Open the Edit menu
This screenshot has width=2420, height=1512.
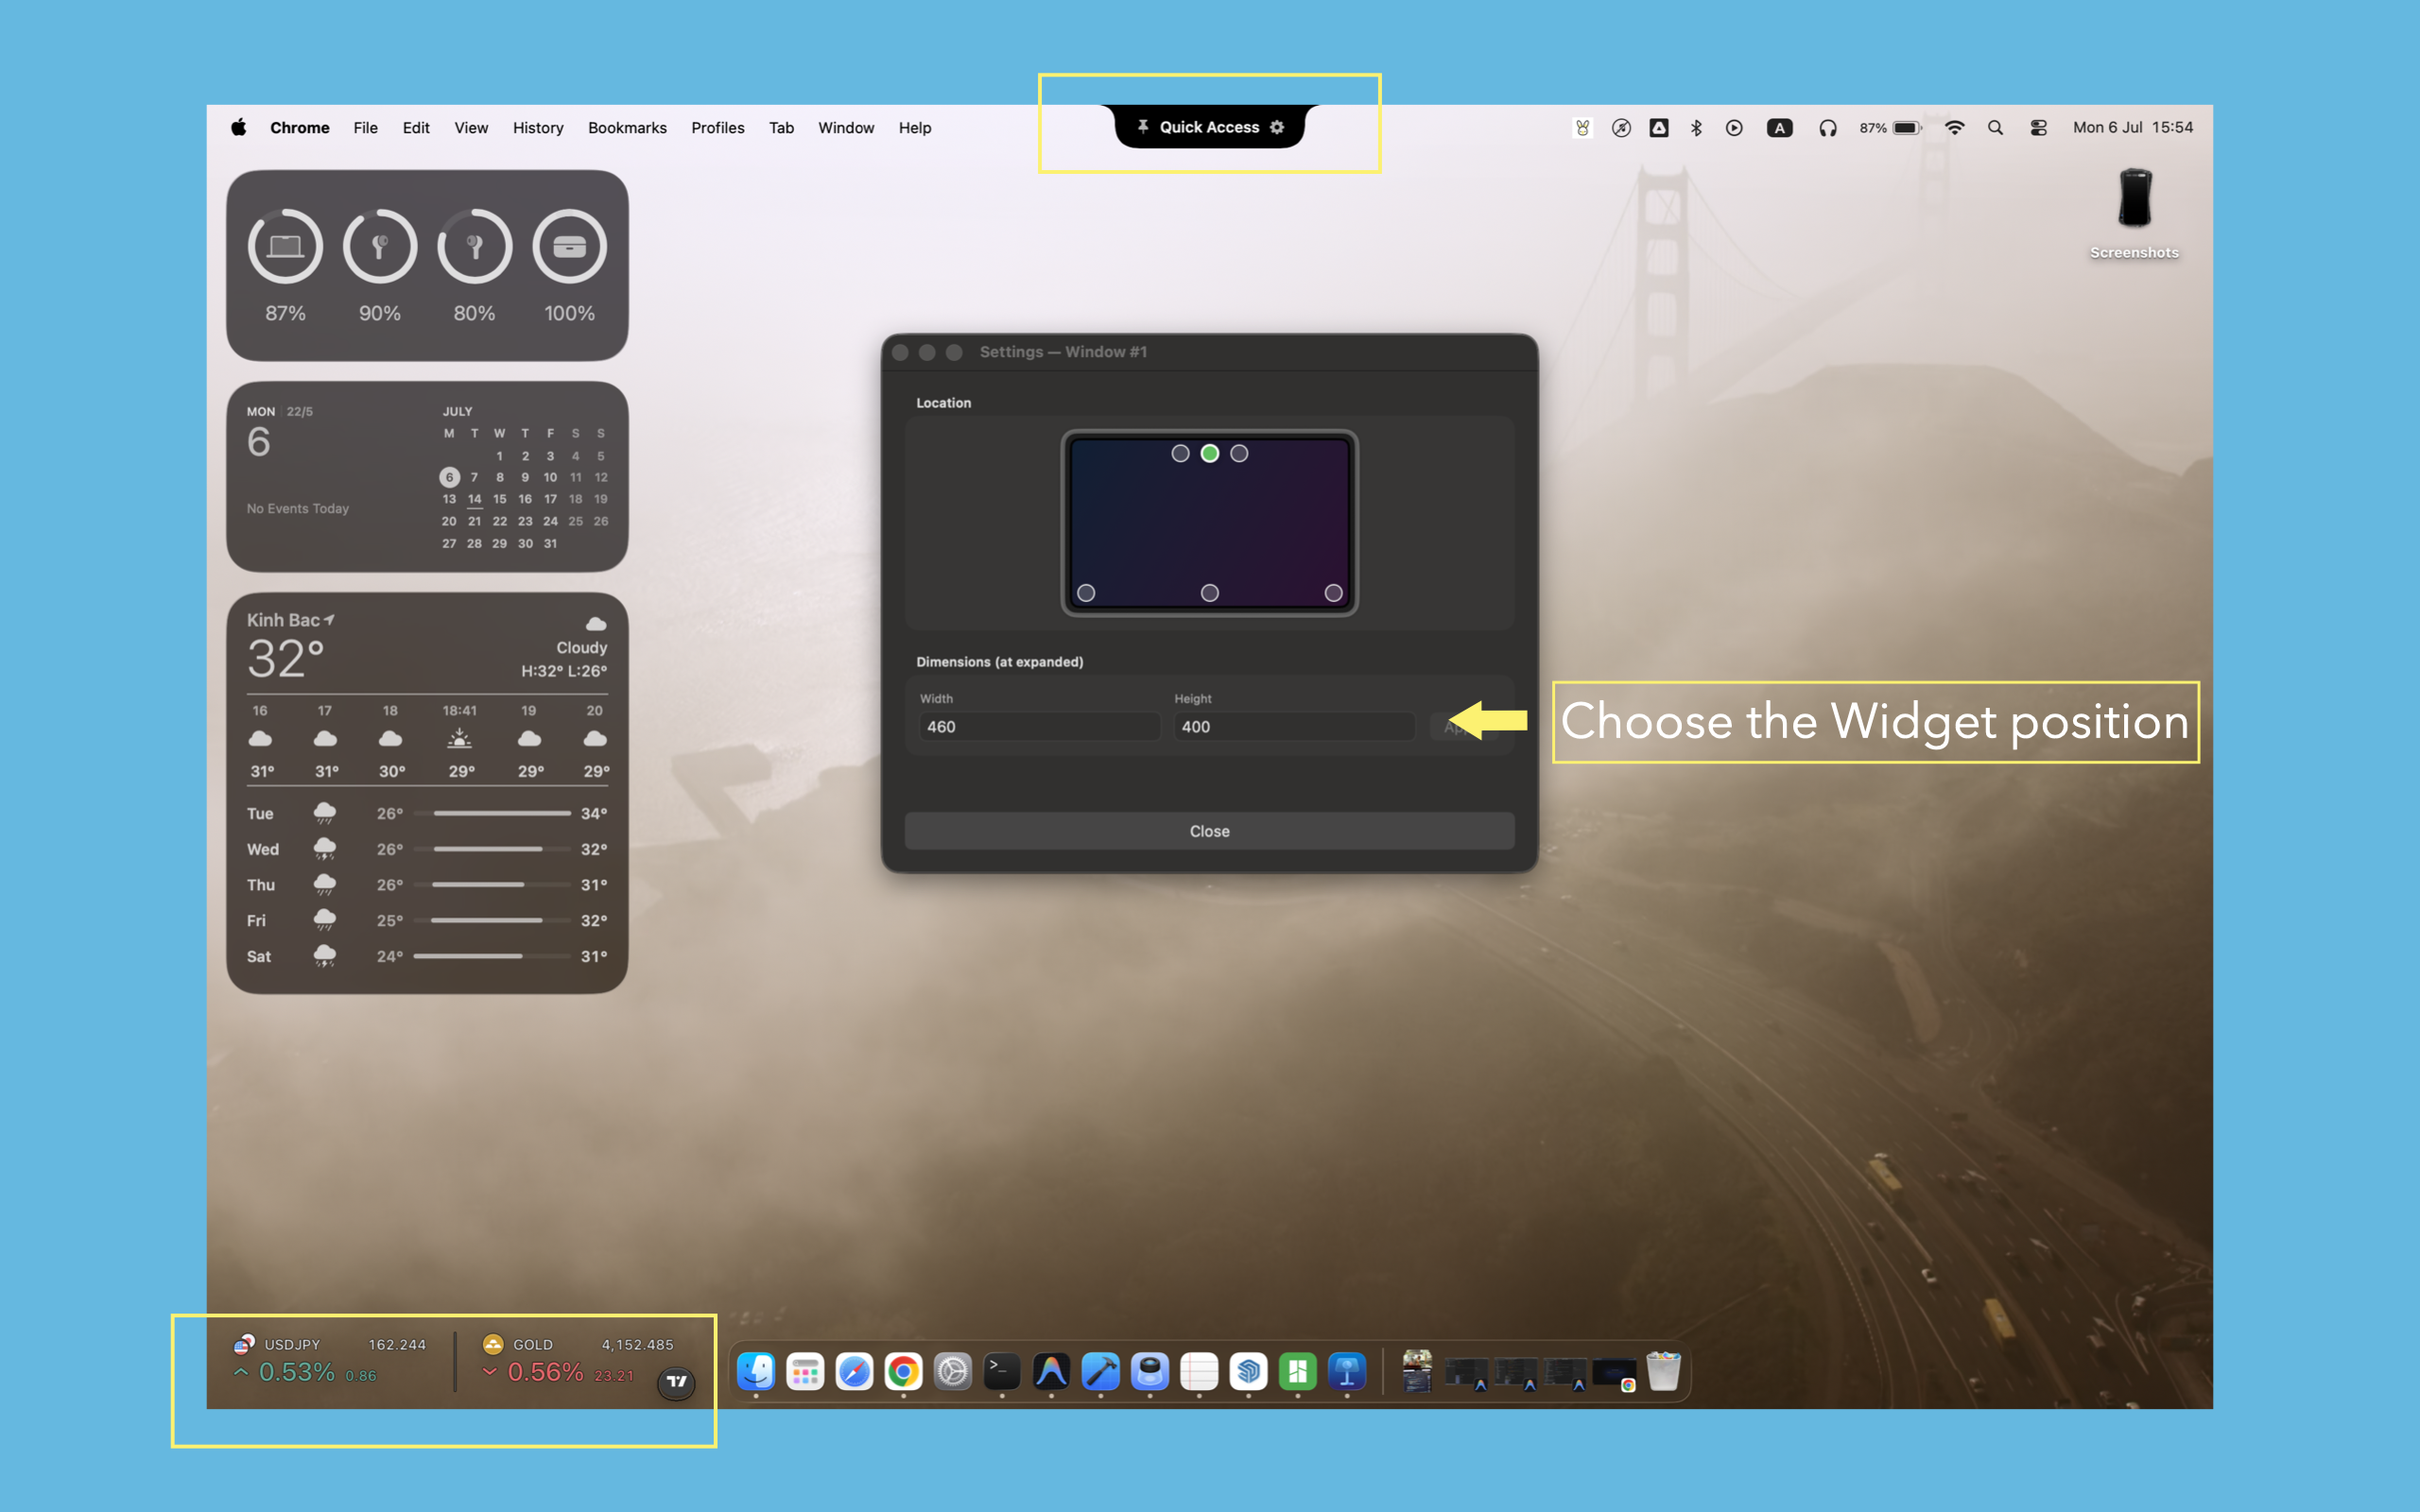click(x=416, y=128)
